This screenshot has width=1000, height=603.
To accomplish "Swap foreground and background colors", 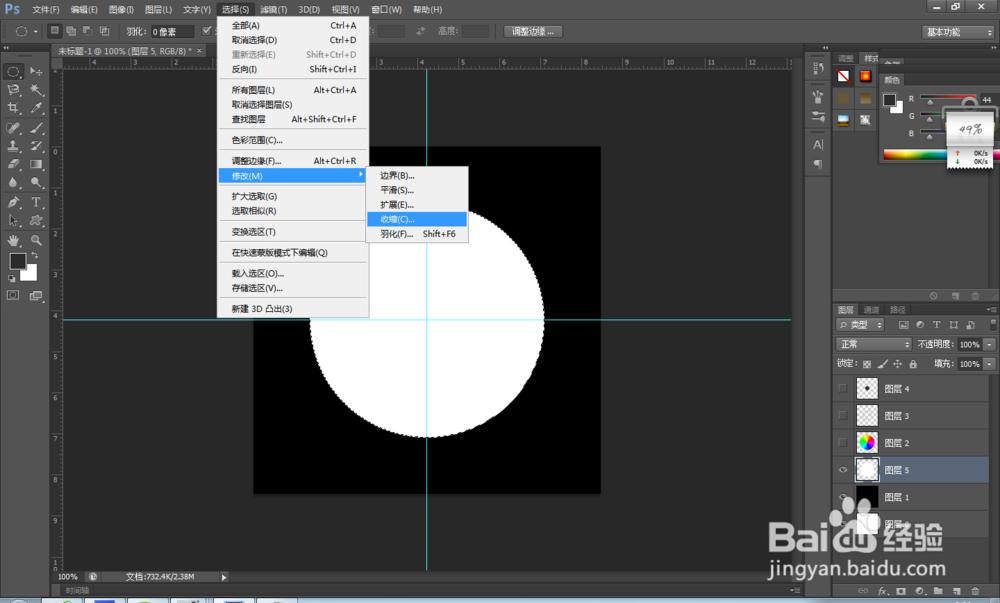I will pos(35,255).
